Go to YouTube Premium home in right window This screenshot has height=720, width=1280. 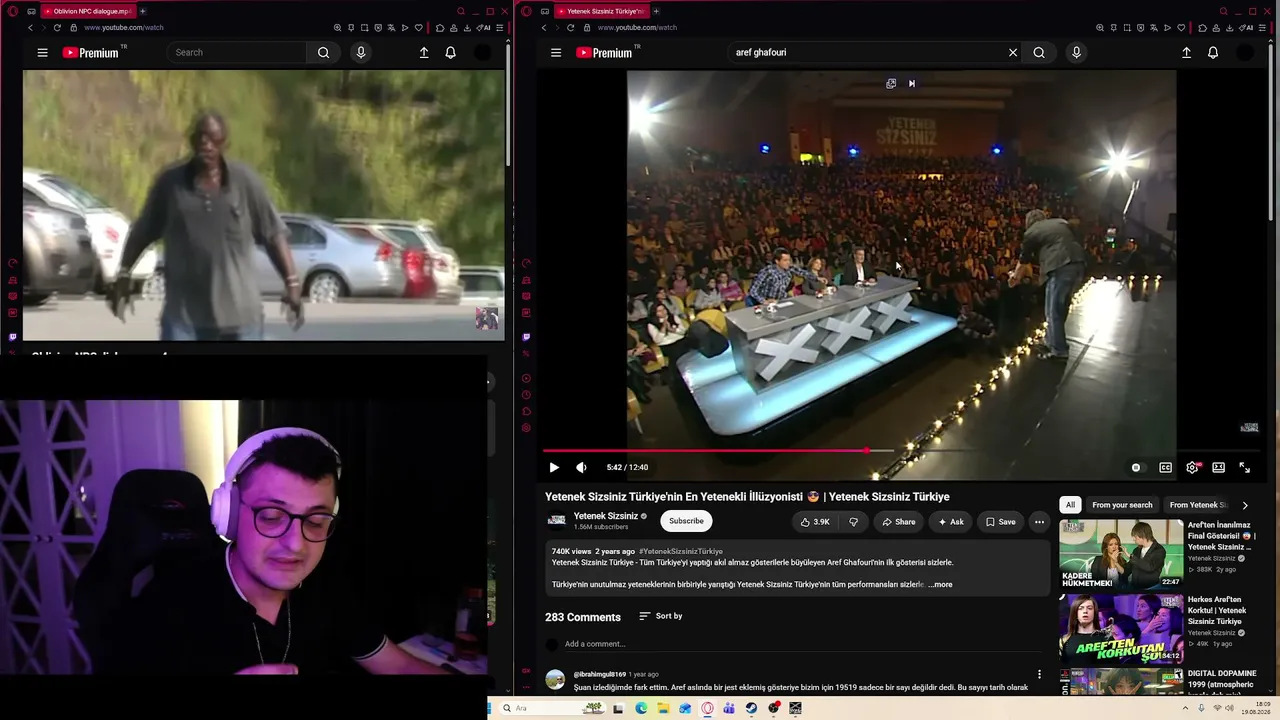tap(605, 53)
